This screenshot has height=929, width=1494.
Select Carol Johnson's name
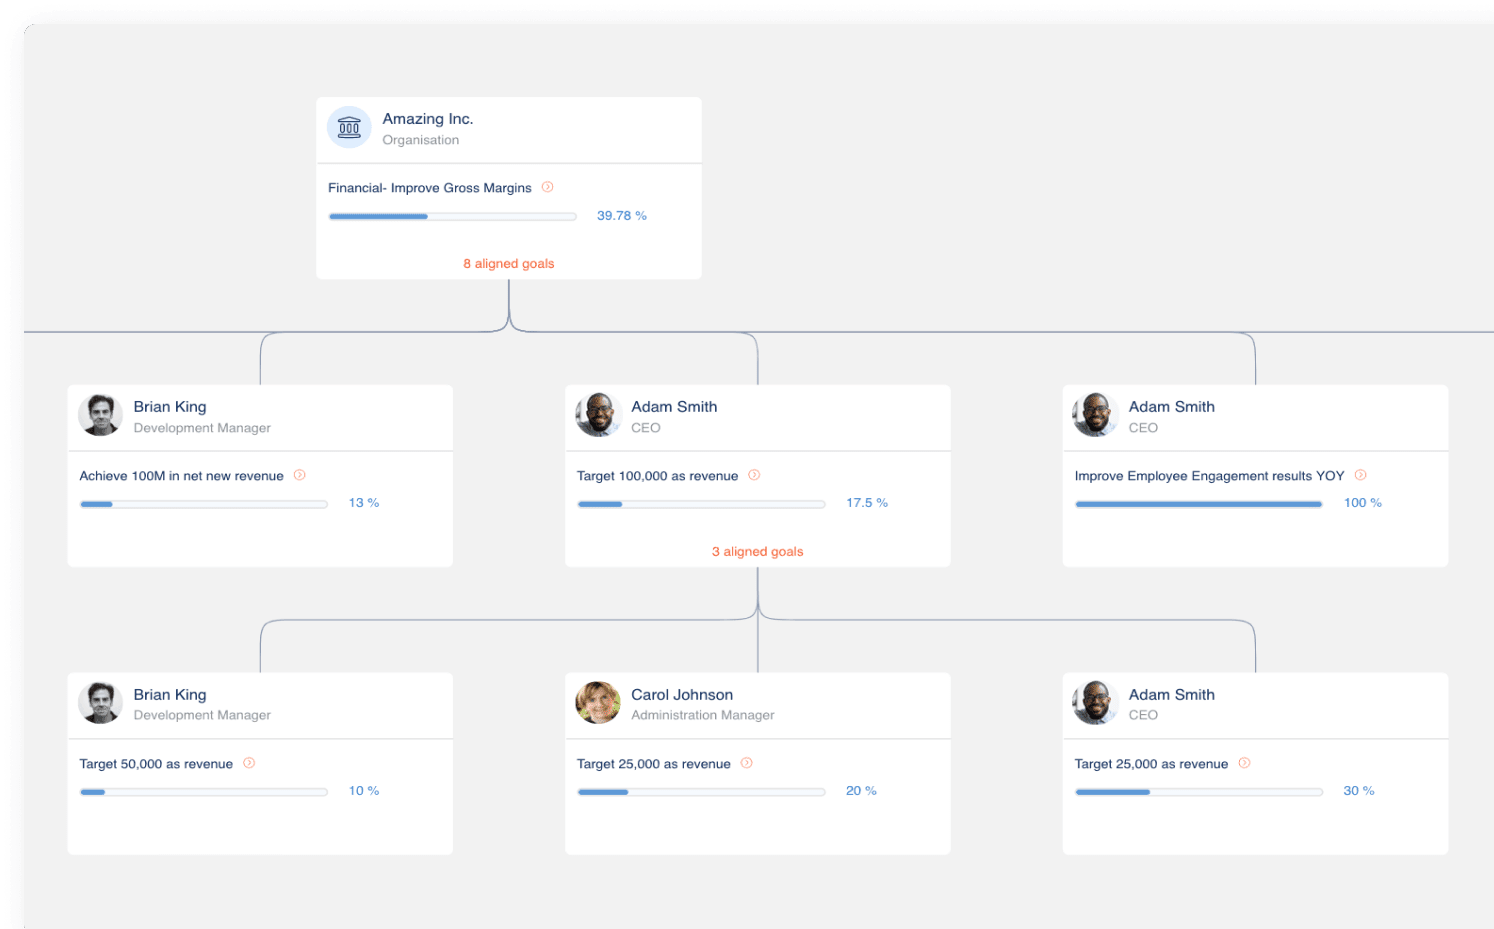point(682,695)
